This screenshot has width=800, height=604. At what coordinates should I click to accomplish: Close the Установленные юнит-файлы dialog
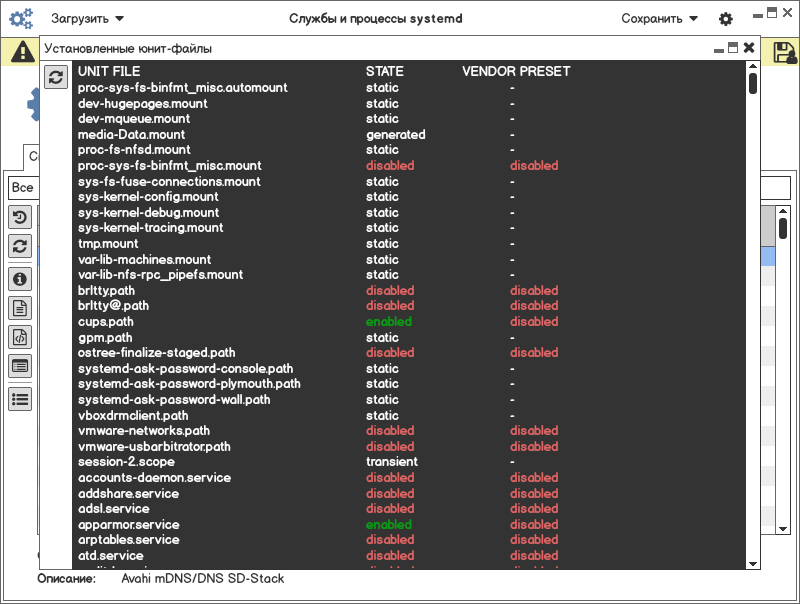pos(748,47)
